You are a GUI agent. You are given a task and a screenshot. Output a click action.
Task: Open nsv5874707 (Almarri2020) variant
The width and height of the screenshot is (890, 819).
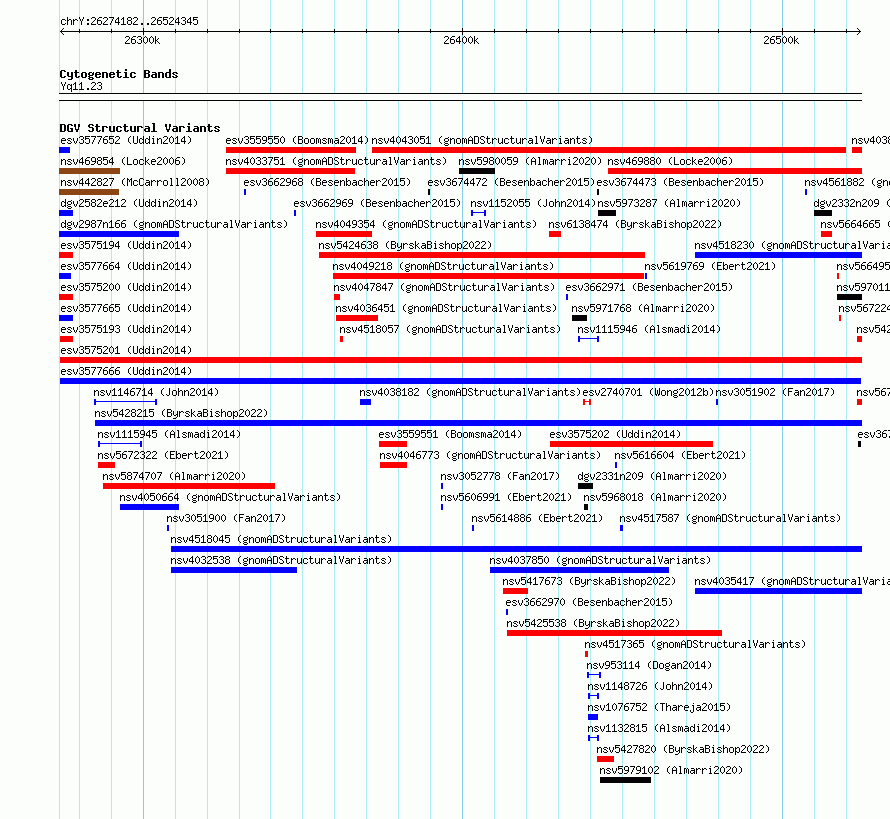coord(174,476)
